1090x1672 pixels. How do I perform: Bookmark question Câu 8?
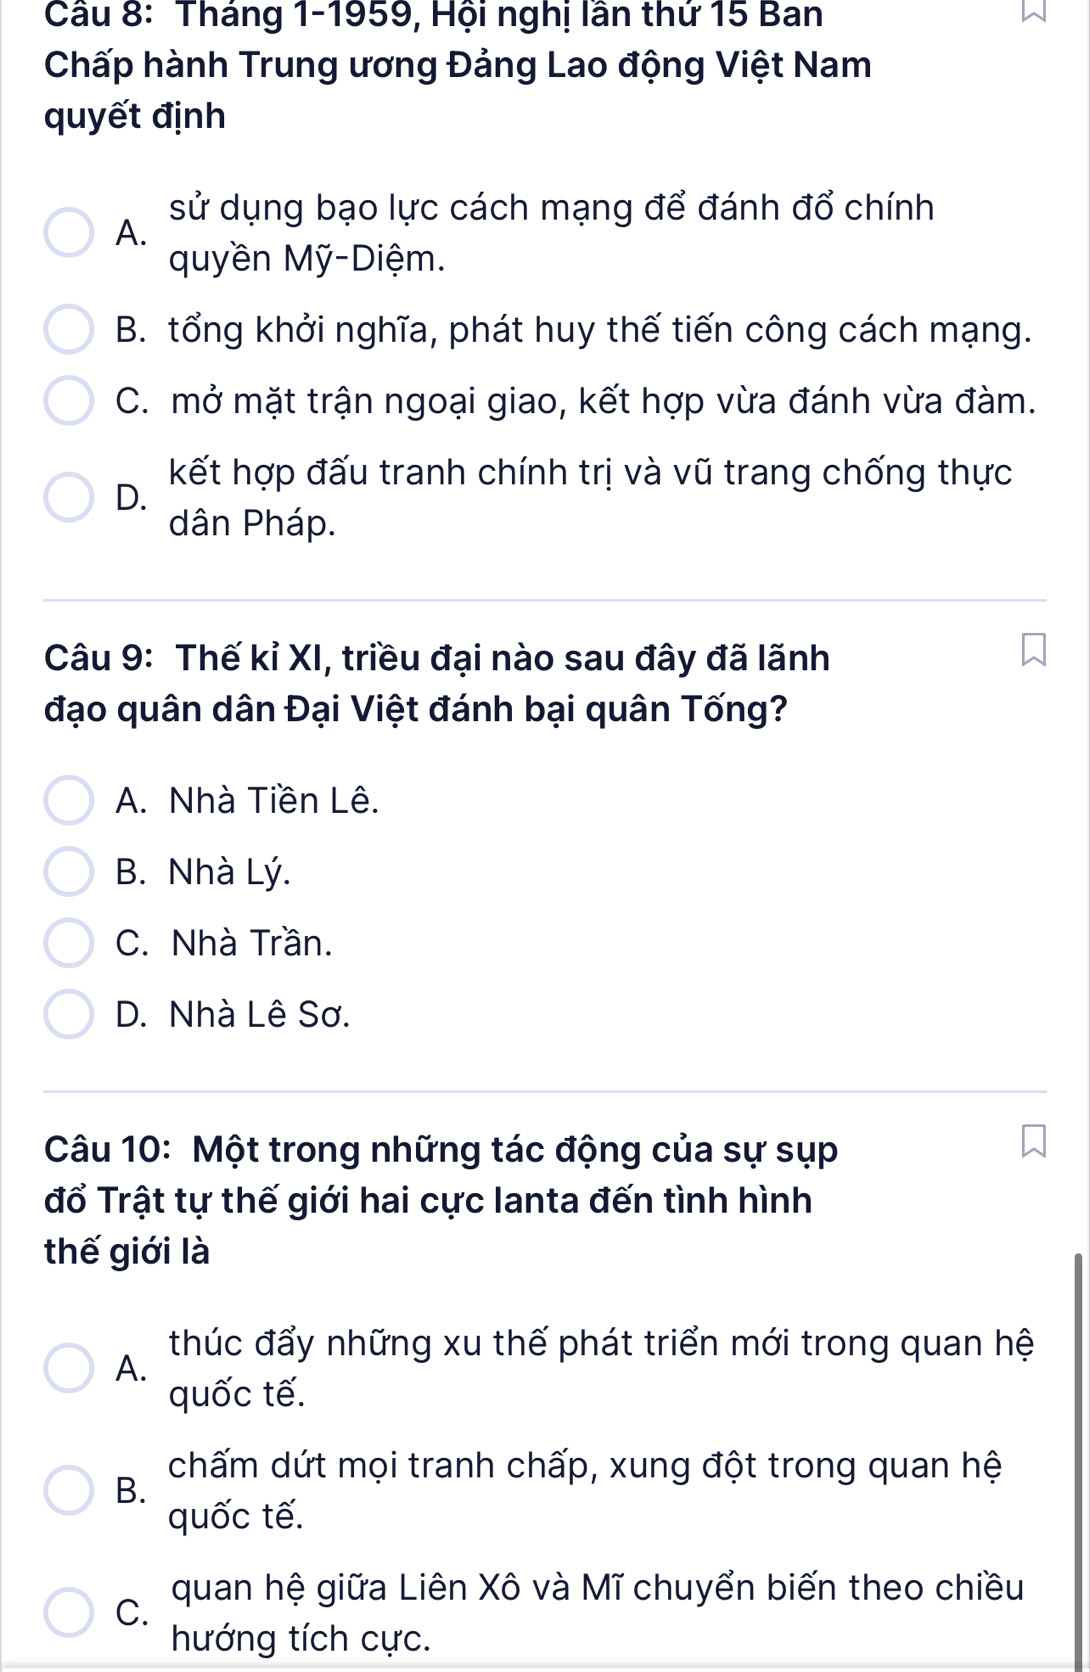(x=1033, y=10)
